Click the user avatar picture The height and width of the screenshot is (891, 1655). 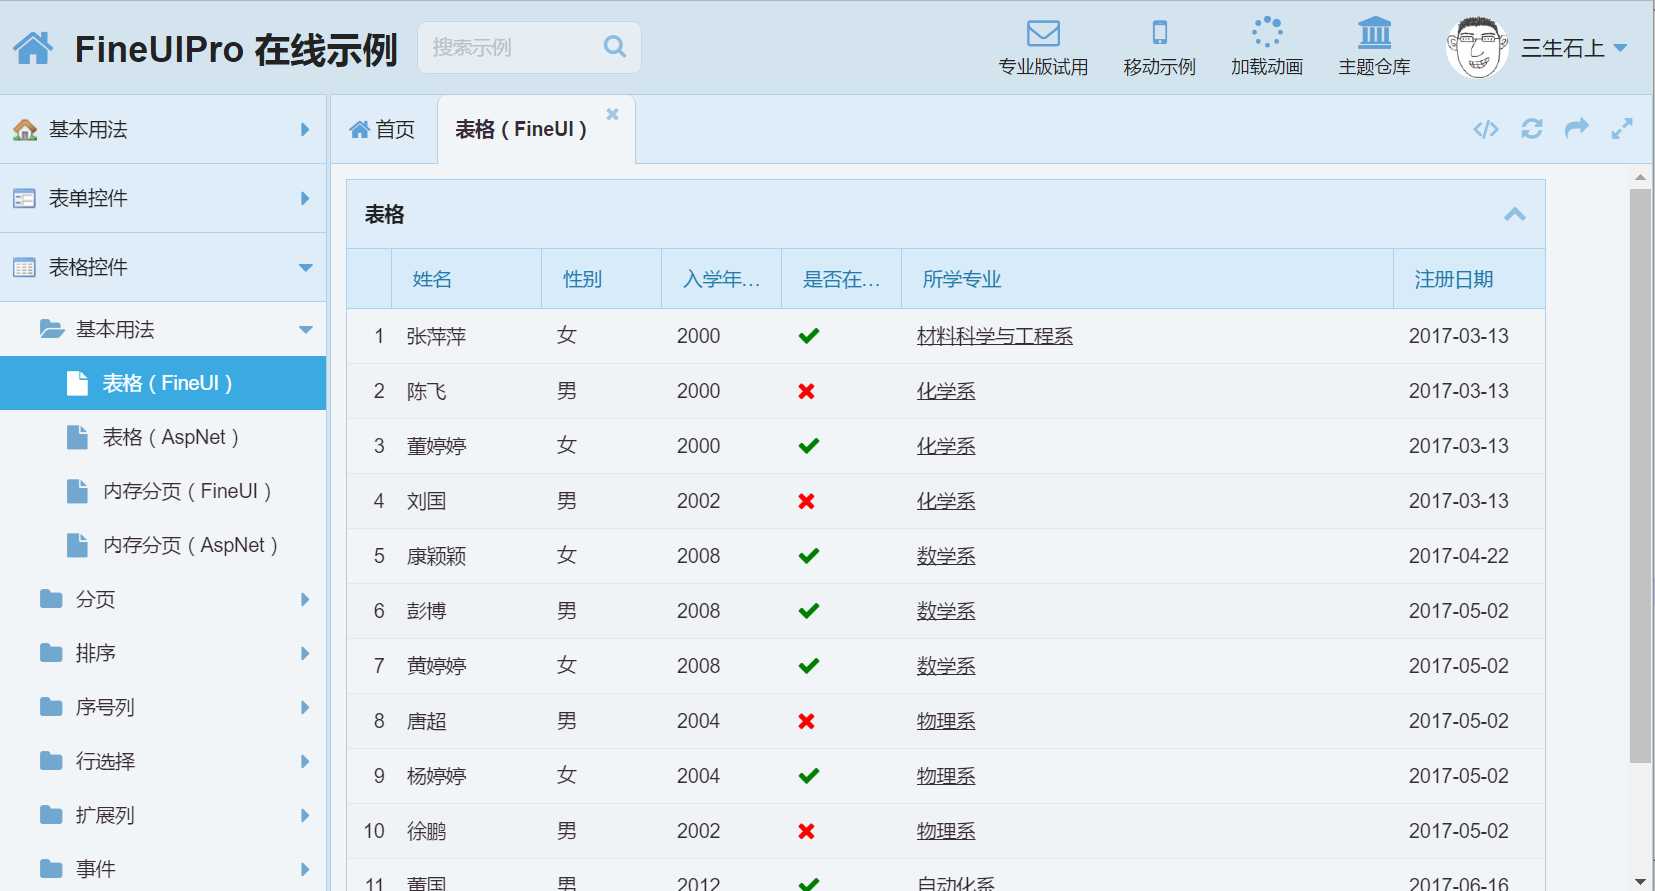tap(1477, 48)
